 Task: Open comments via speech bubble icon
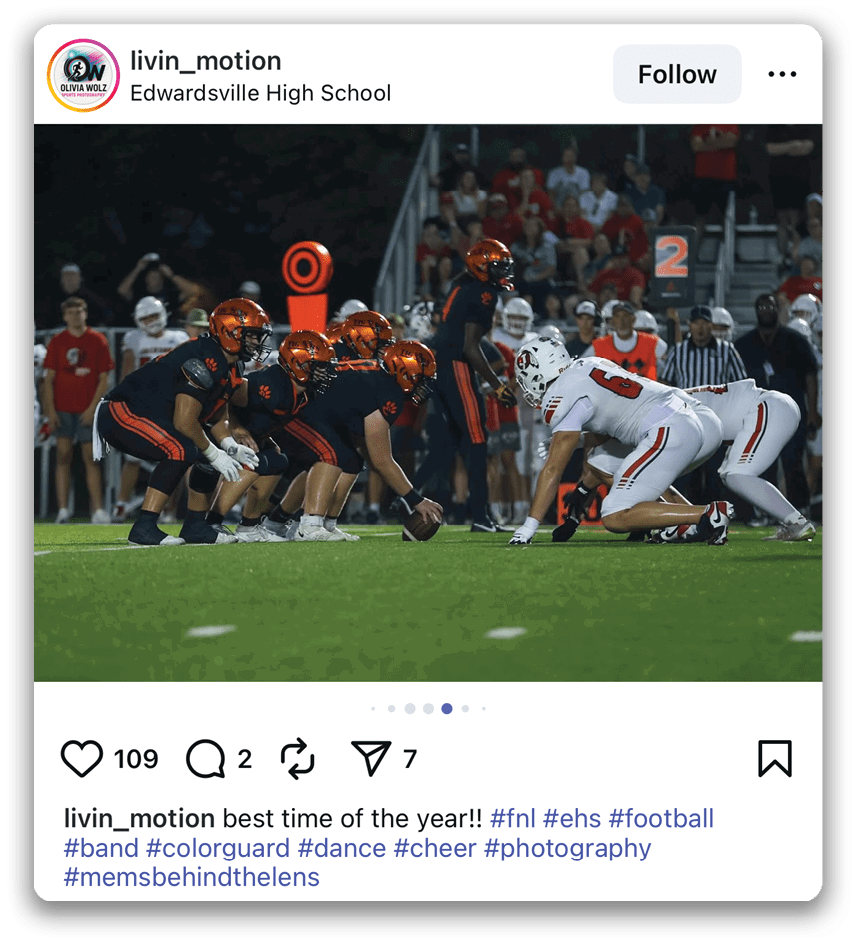205,759
